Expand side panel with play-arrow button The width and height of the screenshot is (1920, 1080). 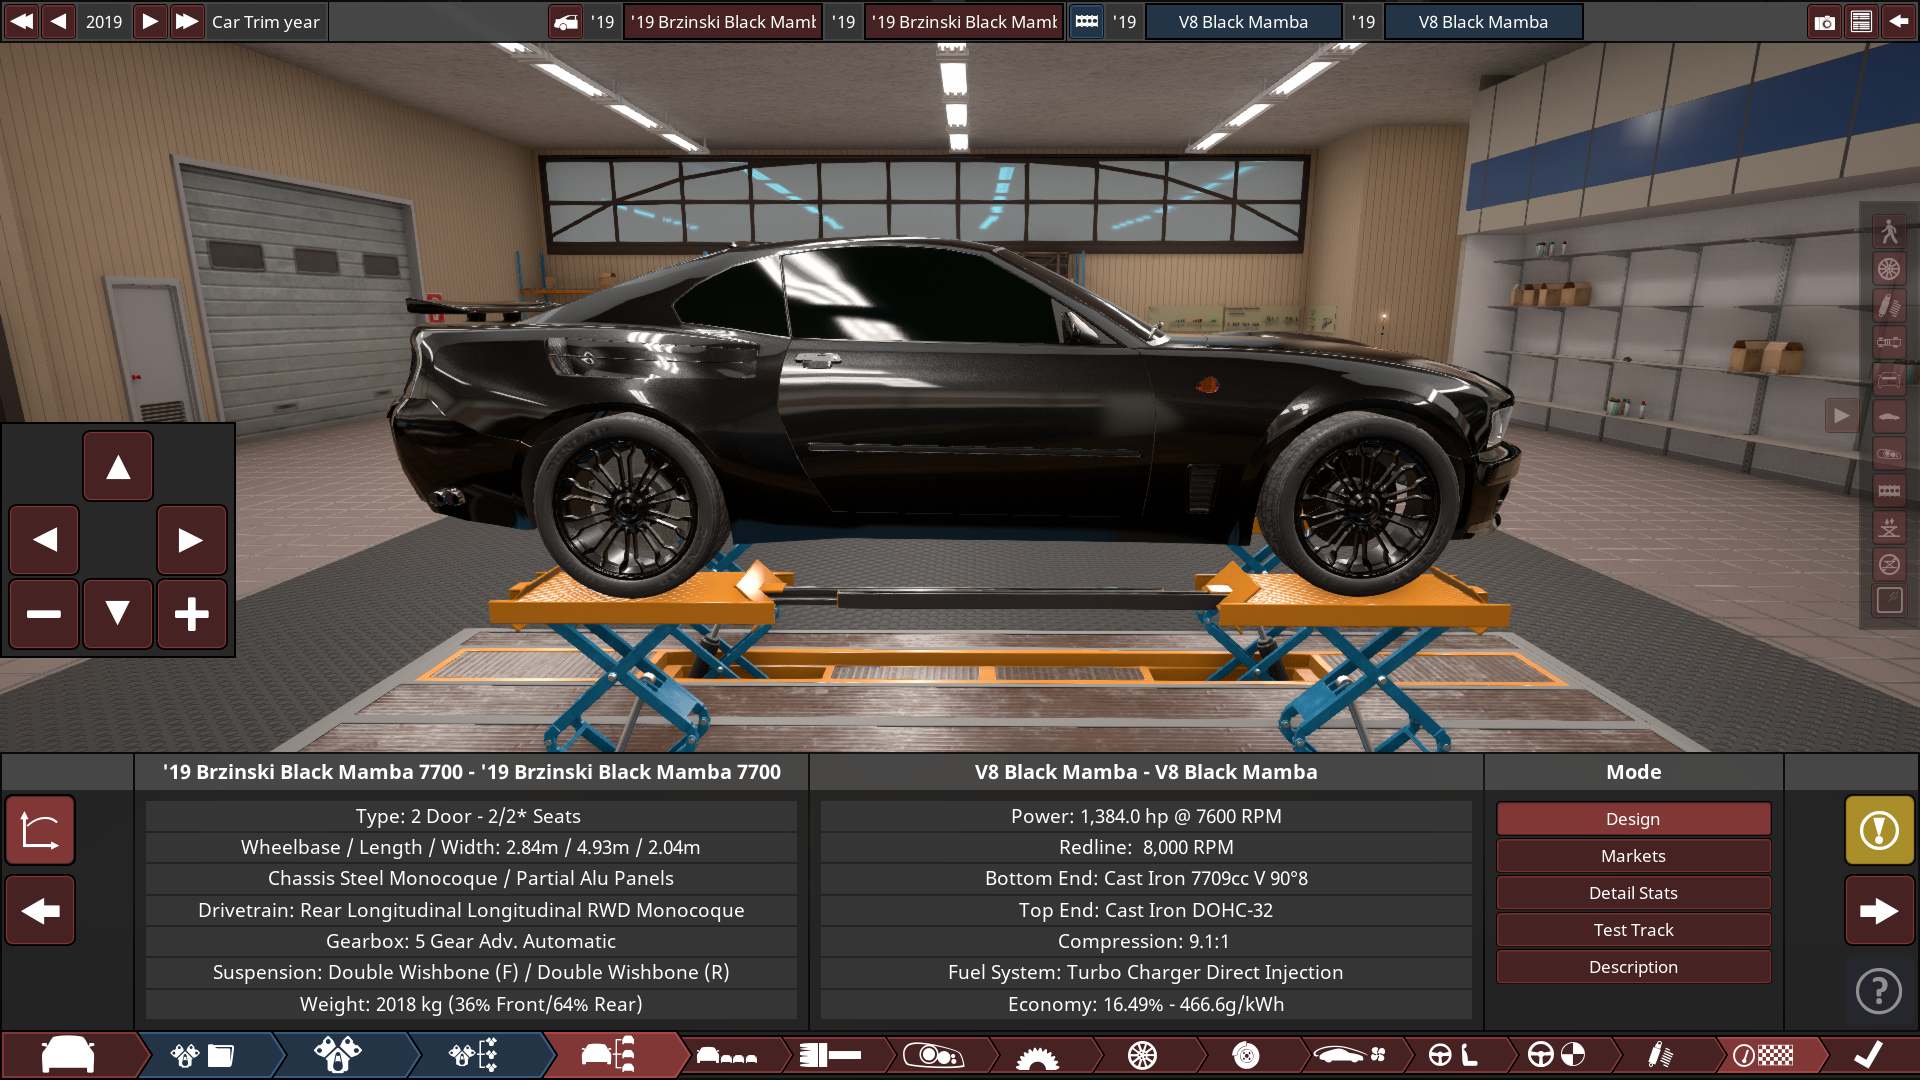tap(1841, 416)
